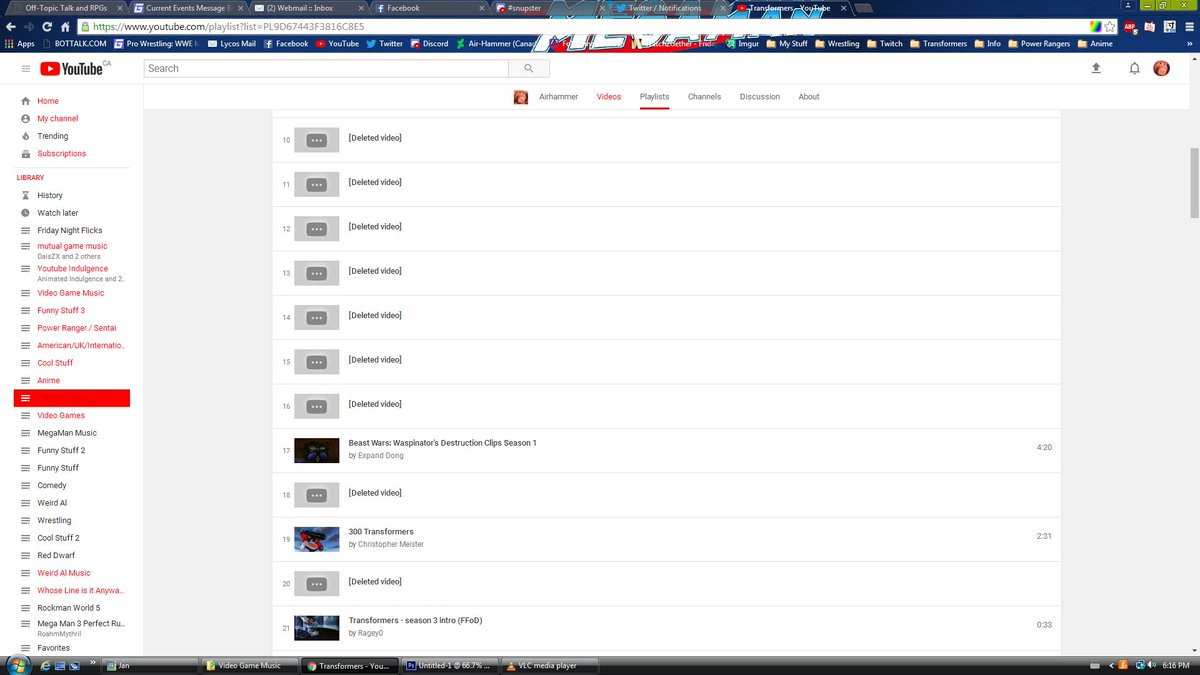Image resolution: width=1200 pixels, height=675 pixels.
Task: Select the highlighted red playlist entry
Action: (72, 398)
